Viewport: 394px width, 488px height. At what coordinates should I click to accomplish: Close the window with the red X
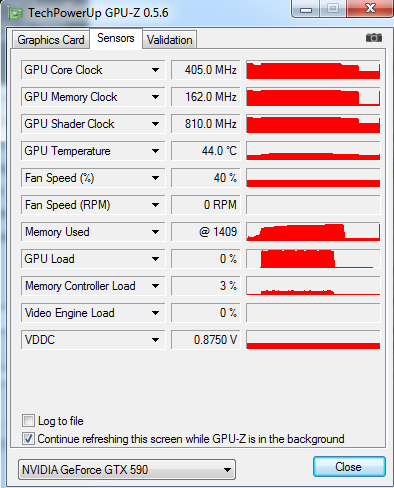click(x=370, y=8)
